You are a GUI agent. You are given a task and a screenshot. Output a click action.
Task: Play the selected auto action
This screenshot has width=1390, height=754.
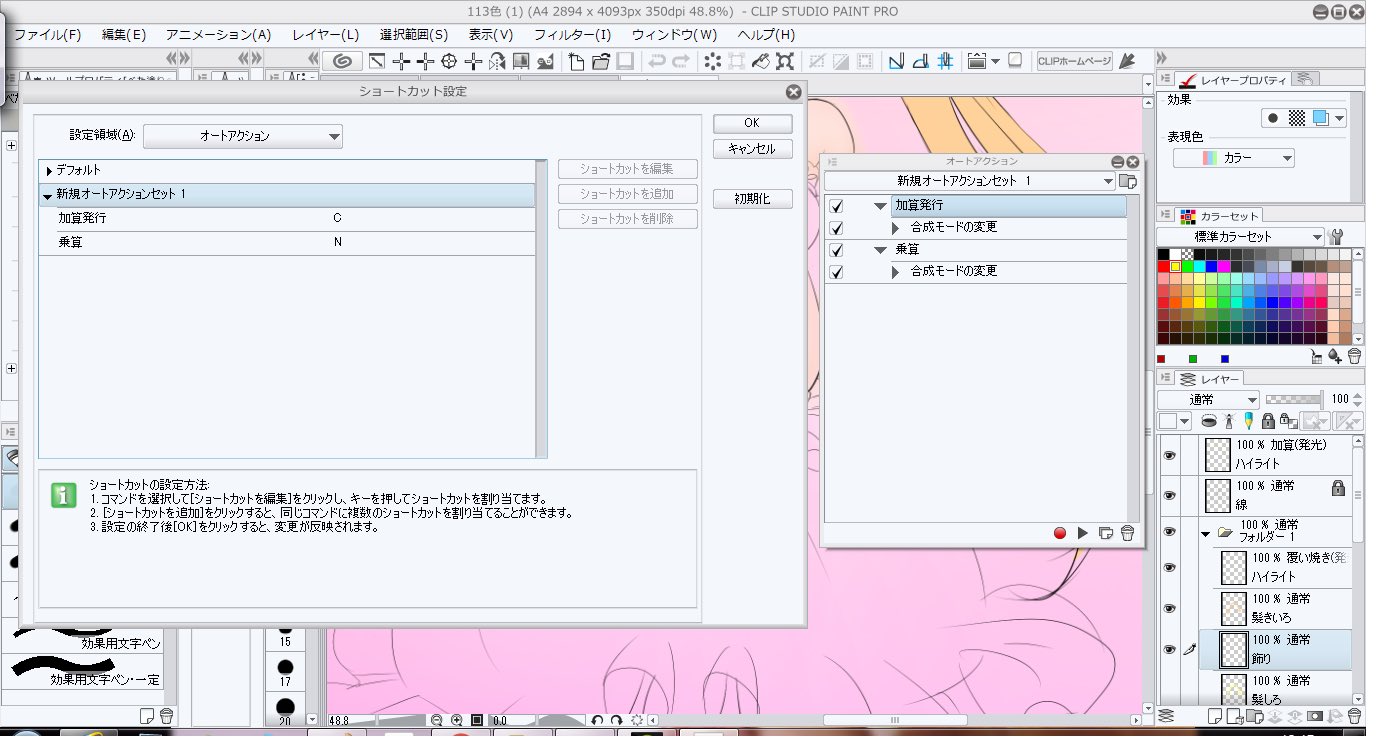click(1082, 533)
